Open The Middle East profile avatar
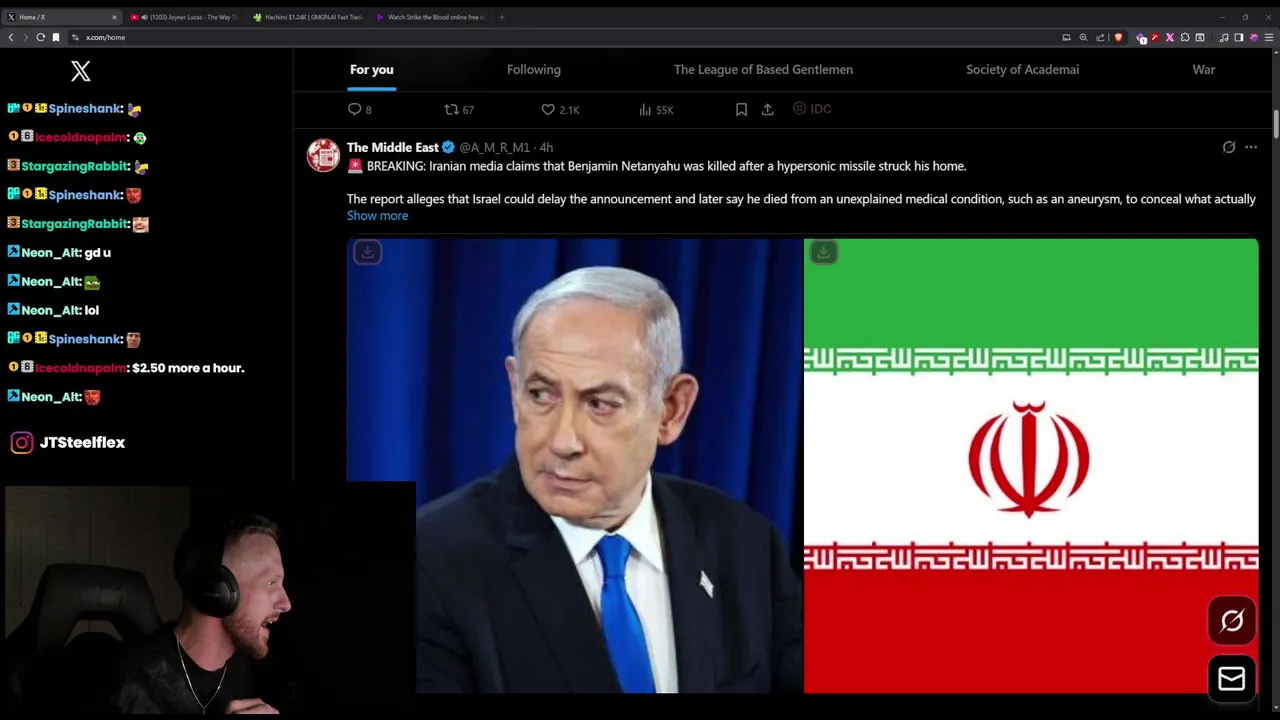This screenshot has height=720, width=1280. (x=323, y=155)
